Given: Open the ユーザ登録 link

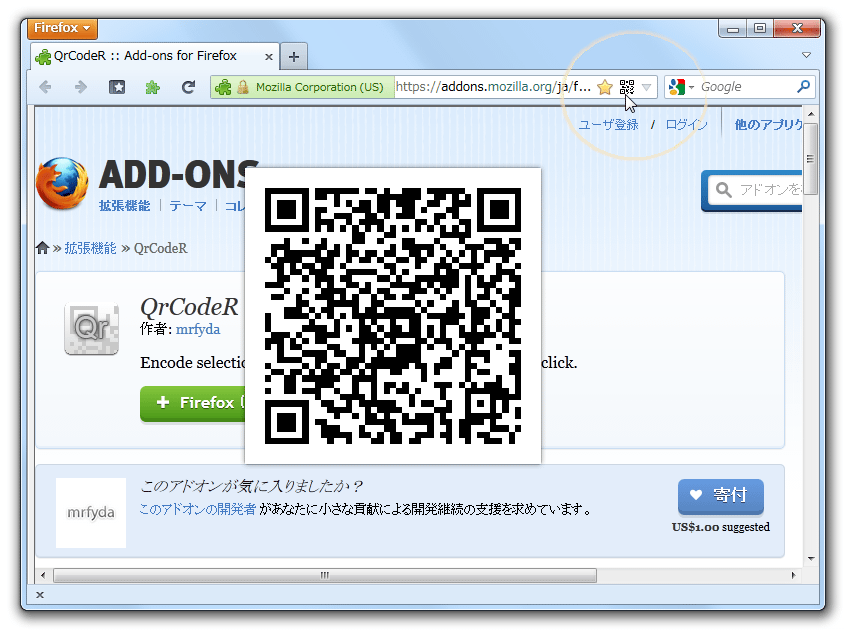Looking at the screenshot, I should (x=608, y=125).
